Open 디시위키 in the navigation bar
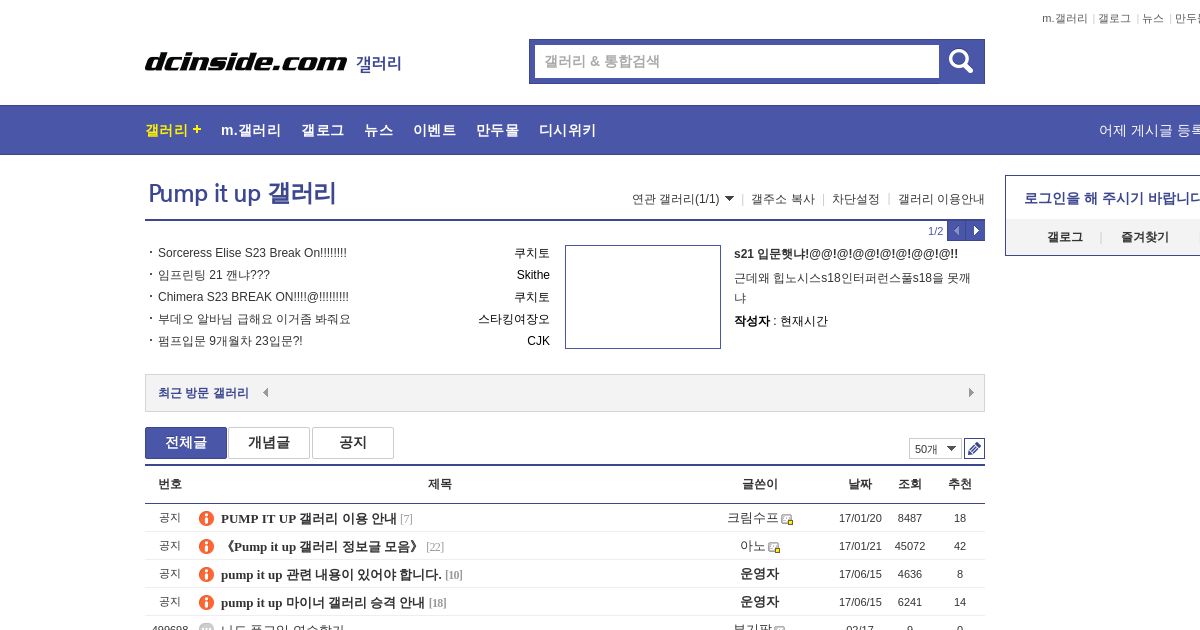The image size is (1200, 630). [x=567, y=130]
